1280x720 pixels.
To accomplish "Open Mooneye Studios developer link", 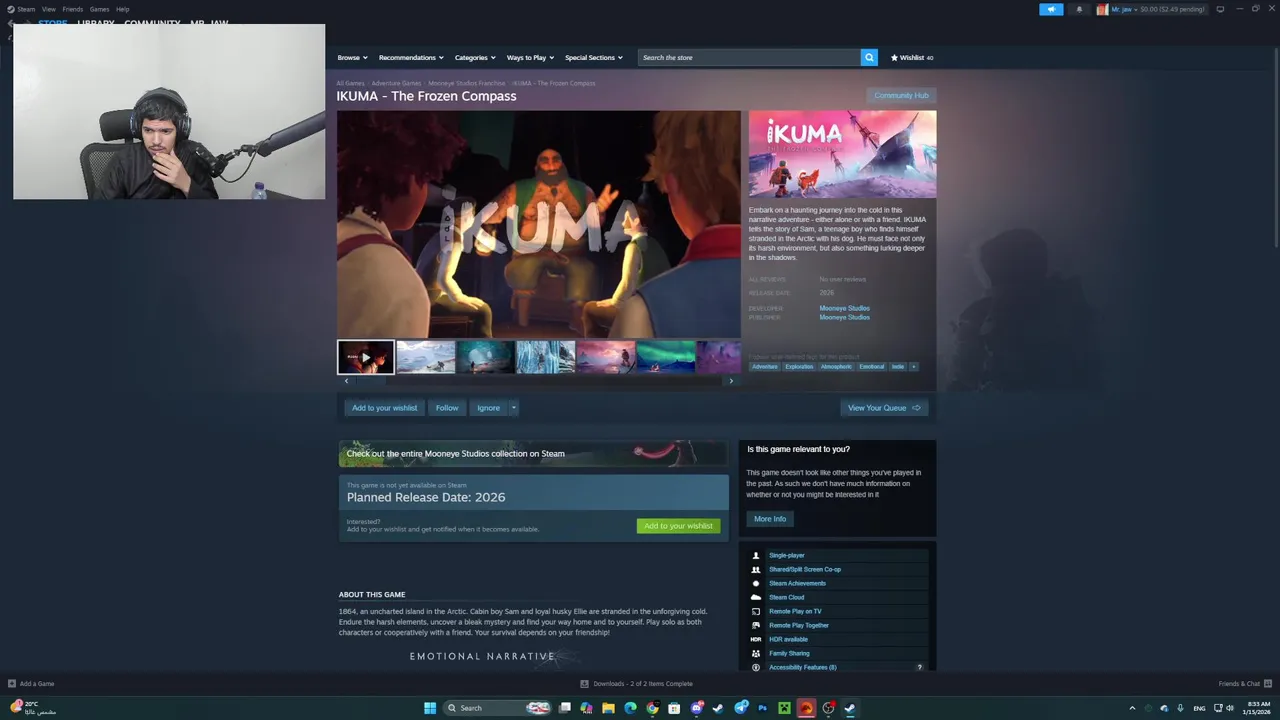I will coord(844,308).
